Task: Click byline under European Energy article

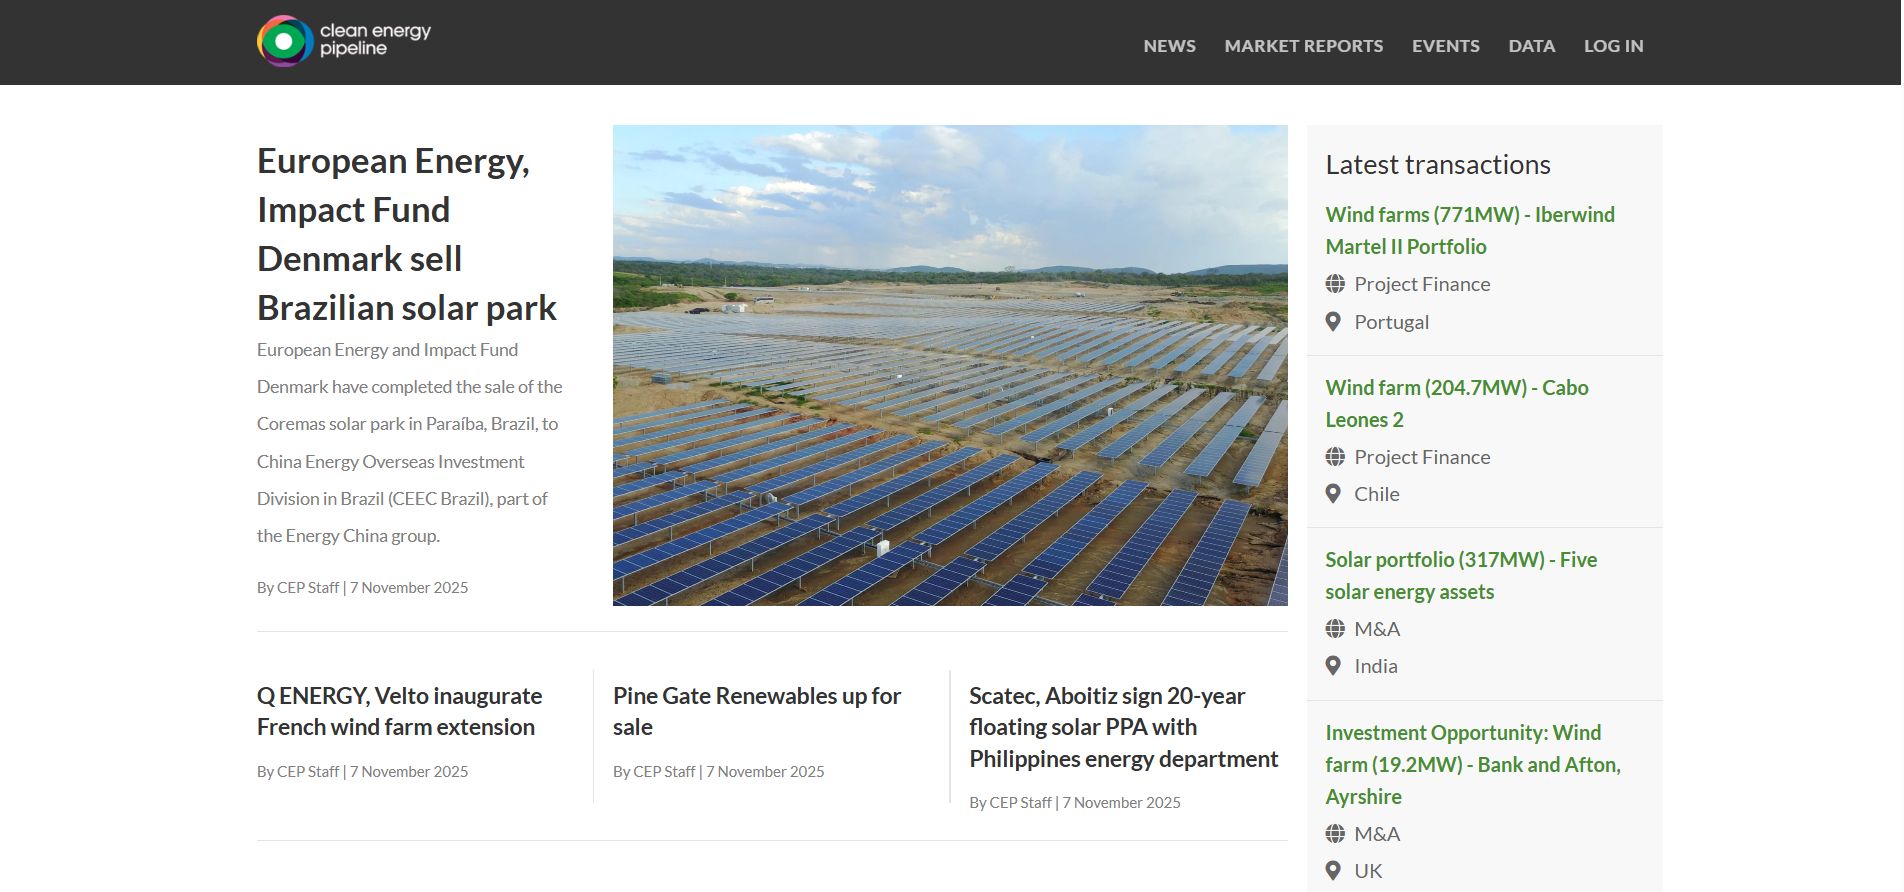Action: [x=362, y=588]
